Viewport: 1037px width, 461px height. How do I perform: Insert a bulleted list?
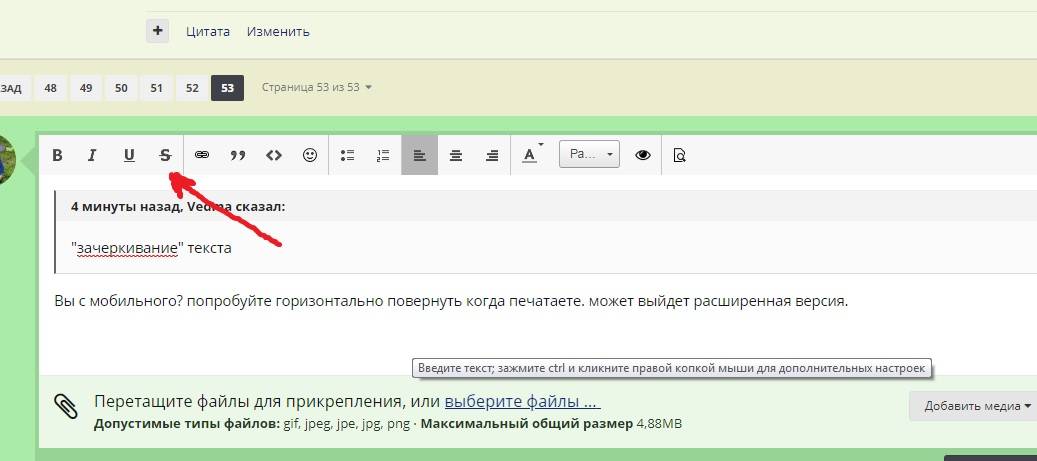348,155
